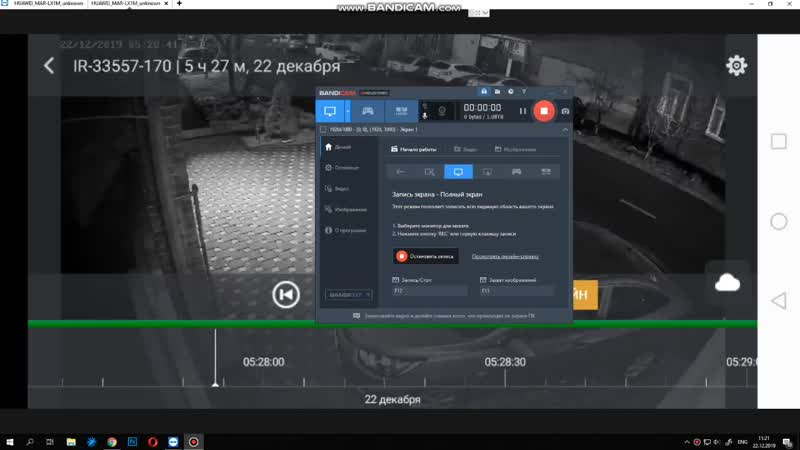The width and height of the screenshot is (800, 450).
Task: Click the timeline playhead position marker
Action: click(x=215, y=358)
